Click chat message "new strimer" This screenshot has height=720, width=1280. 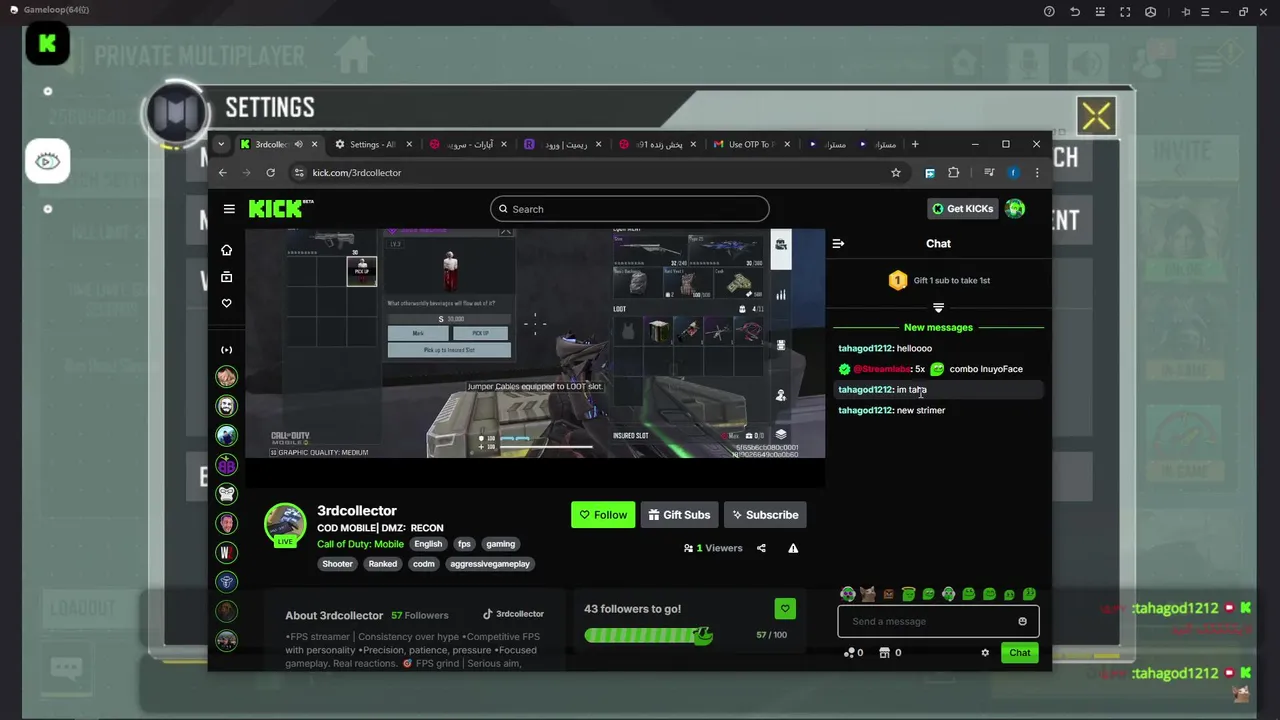tap(921, 410)
